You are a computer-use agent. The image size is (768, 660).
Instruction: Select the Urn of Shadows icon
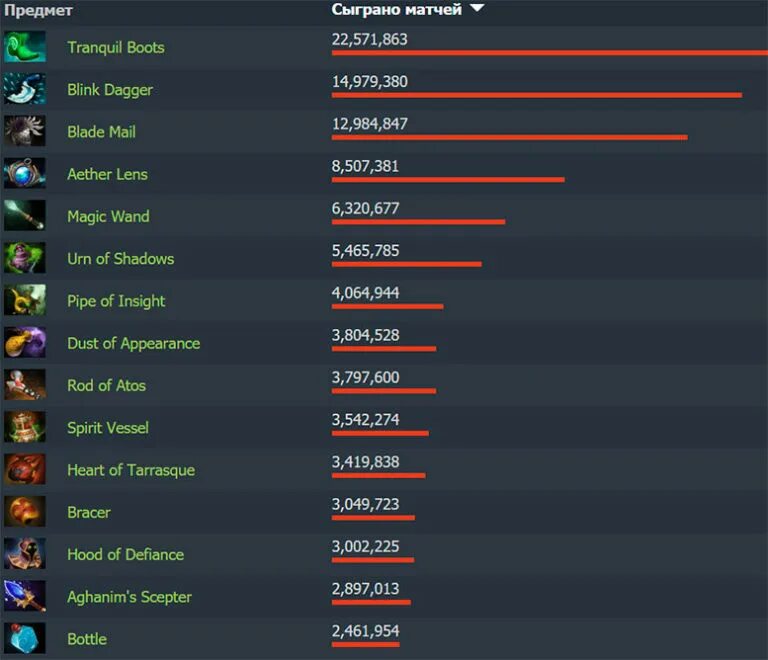(x=25, y=258)
